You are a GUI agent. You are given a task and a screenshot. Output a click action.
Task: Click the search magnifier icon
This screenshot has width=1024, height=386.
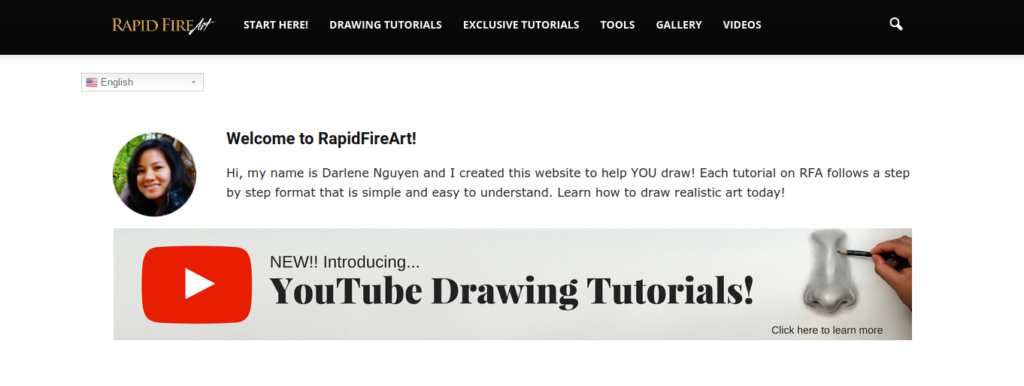(x=896, y=25)
